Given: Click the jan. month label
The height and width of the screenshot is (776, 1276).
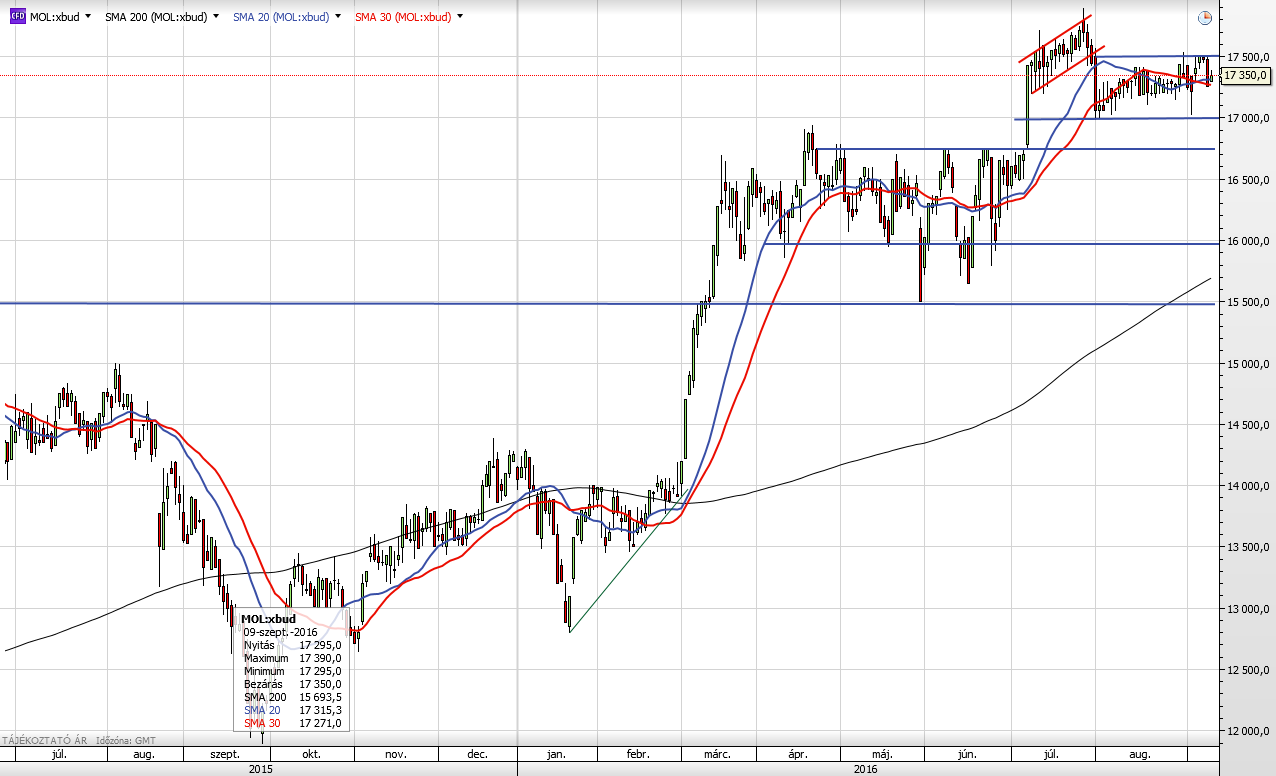Looking at the screenshot, I should pyautogui.click(x=556, y=755).
